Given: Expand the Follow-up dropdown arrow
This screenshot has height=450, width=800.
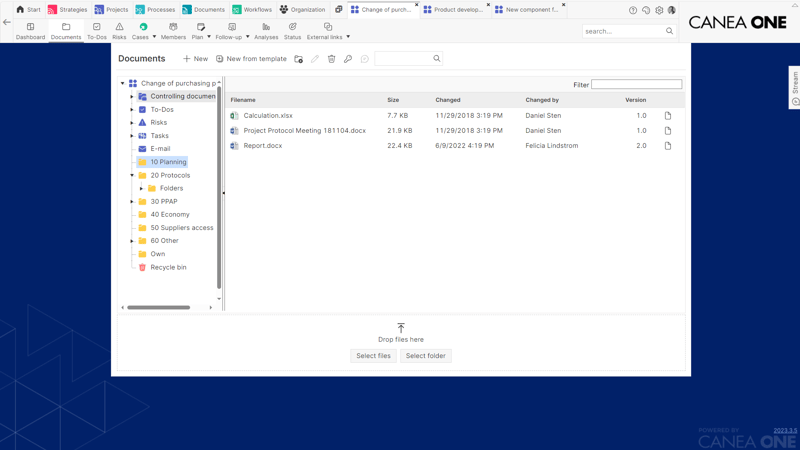Looking at the screenshot, I should click(x=247, y=37).
